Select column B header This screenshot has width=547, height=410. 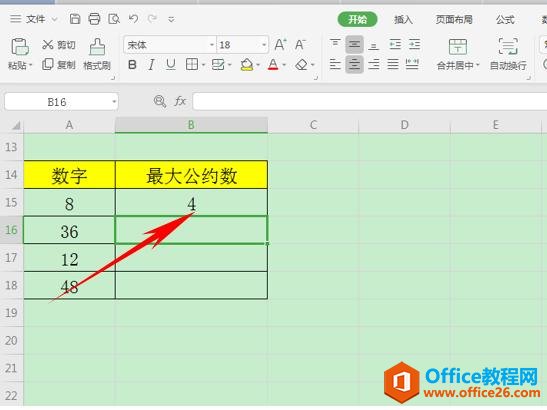191,125
